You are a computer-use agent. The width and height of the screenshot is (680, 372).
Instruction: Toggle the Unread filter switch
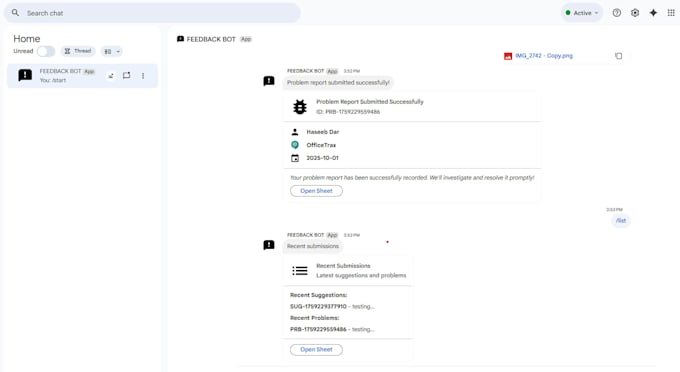pyautogui.click(x=46, y=51)
